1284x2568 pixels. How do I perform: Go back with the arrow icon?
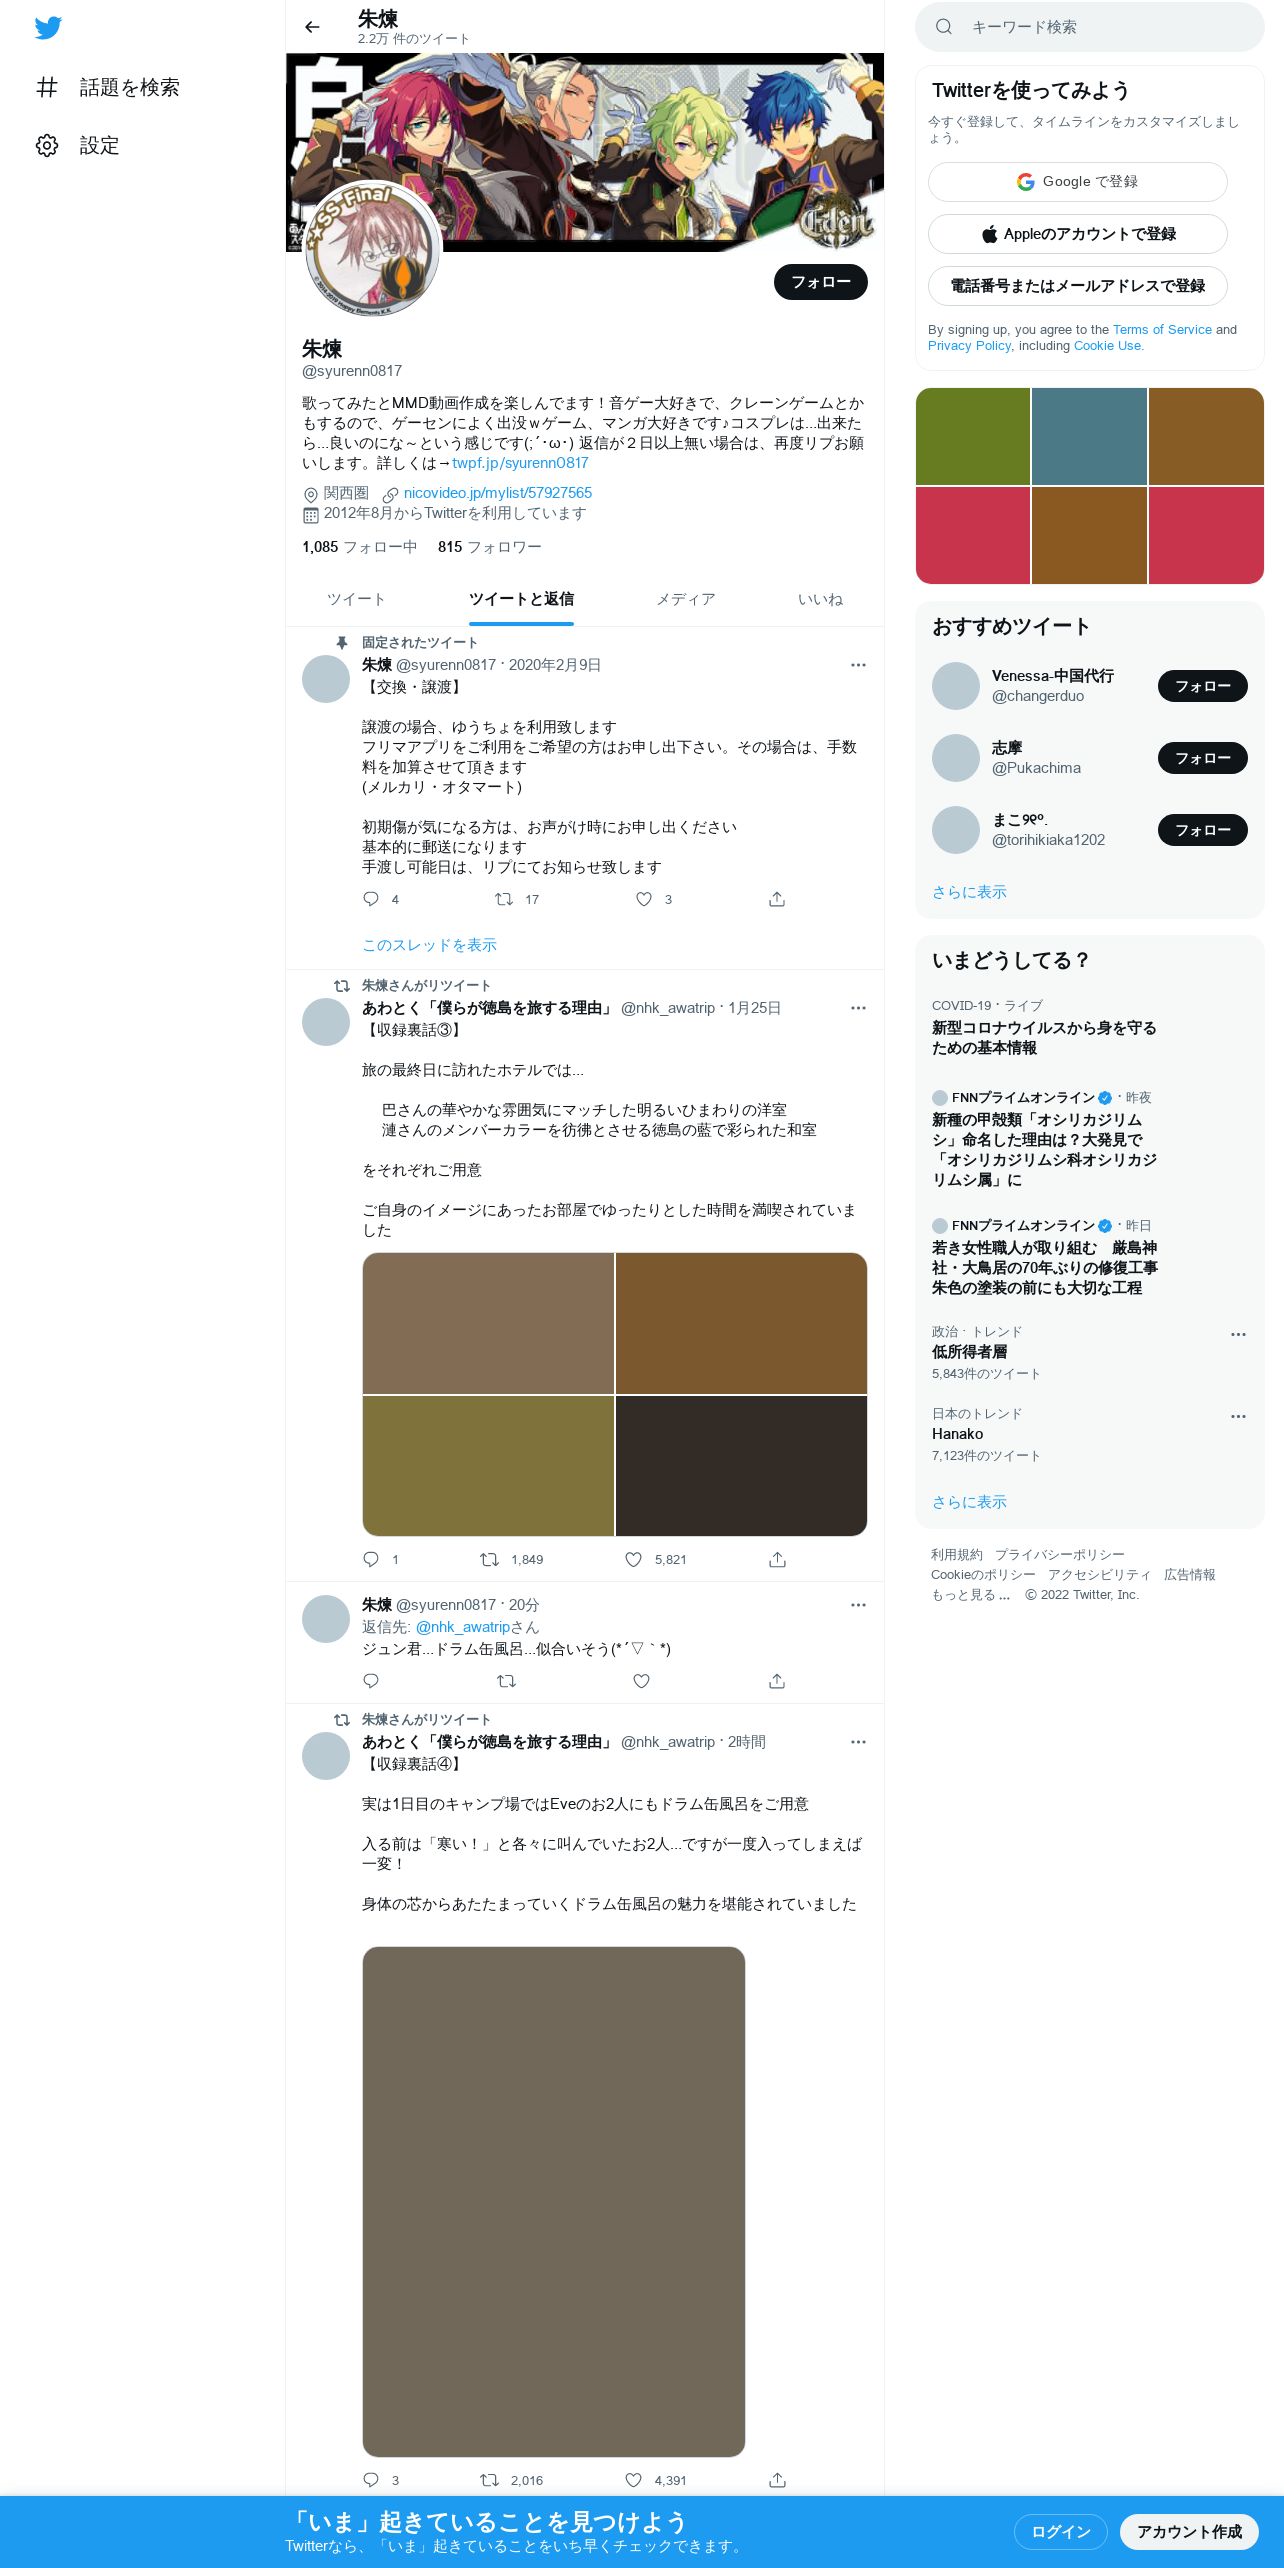tap(312, 27)
